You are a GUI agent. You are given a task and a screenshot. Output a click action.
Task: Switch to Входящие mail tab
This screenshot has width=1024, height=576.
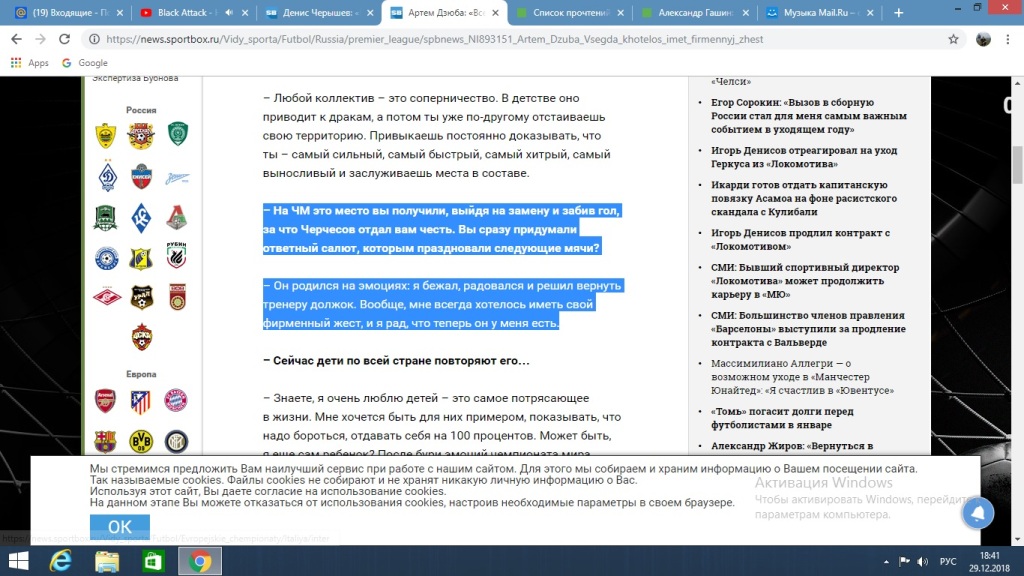pyautogui.click(x=69, y=12)
